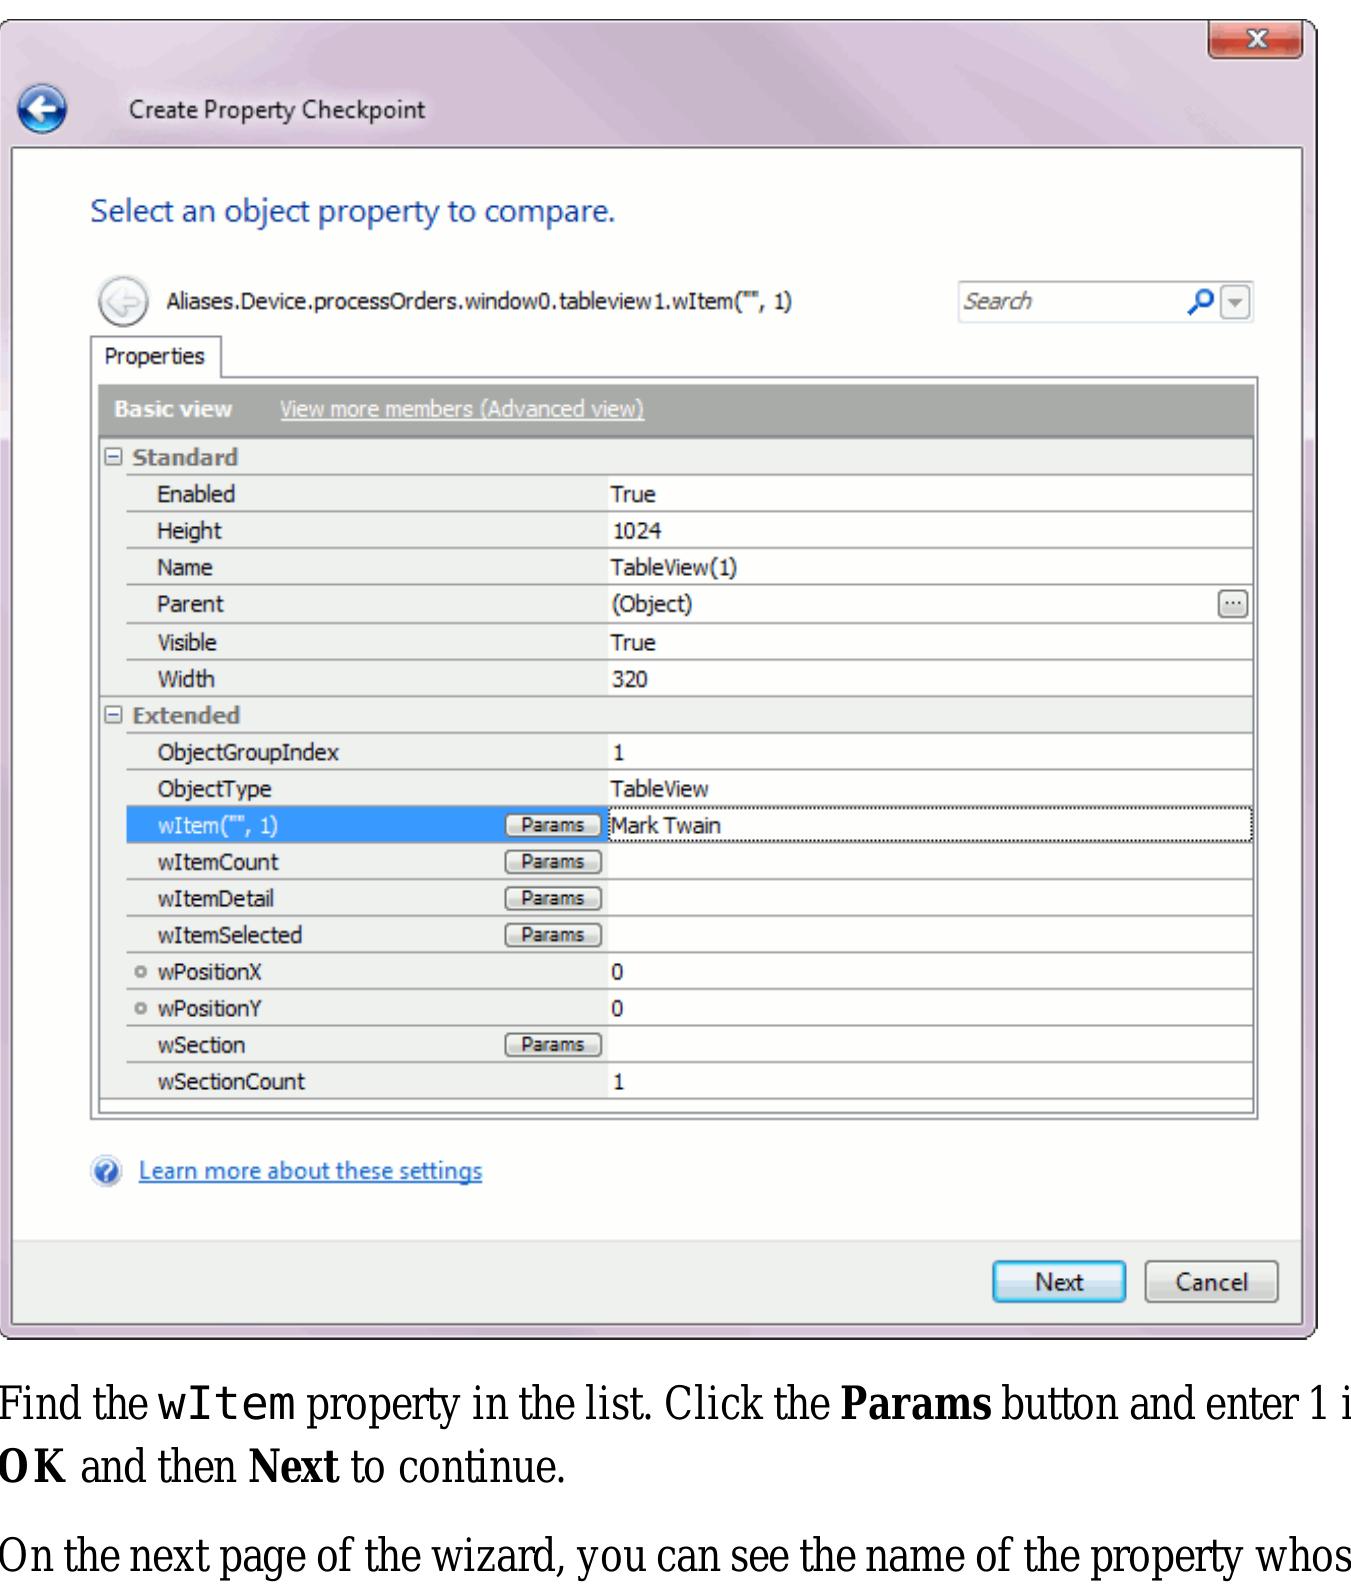Click Params button for wItemSelected
This screenshot has width=1351, height=1586.
tap(553, 935)
